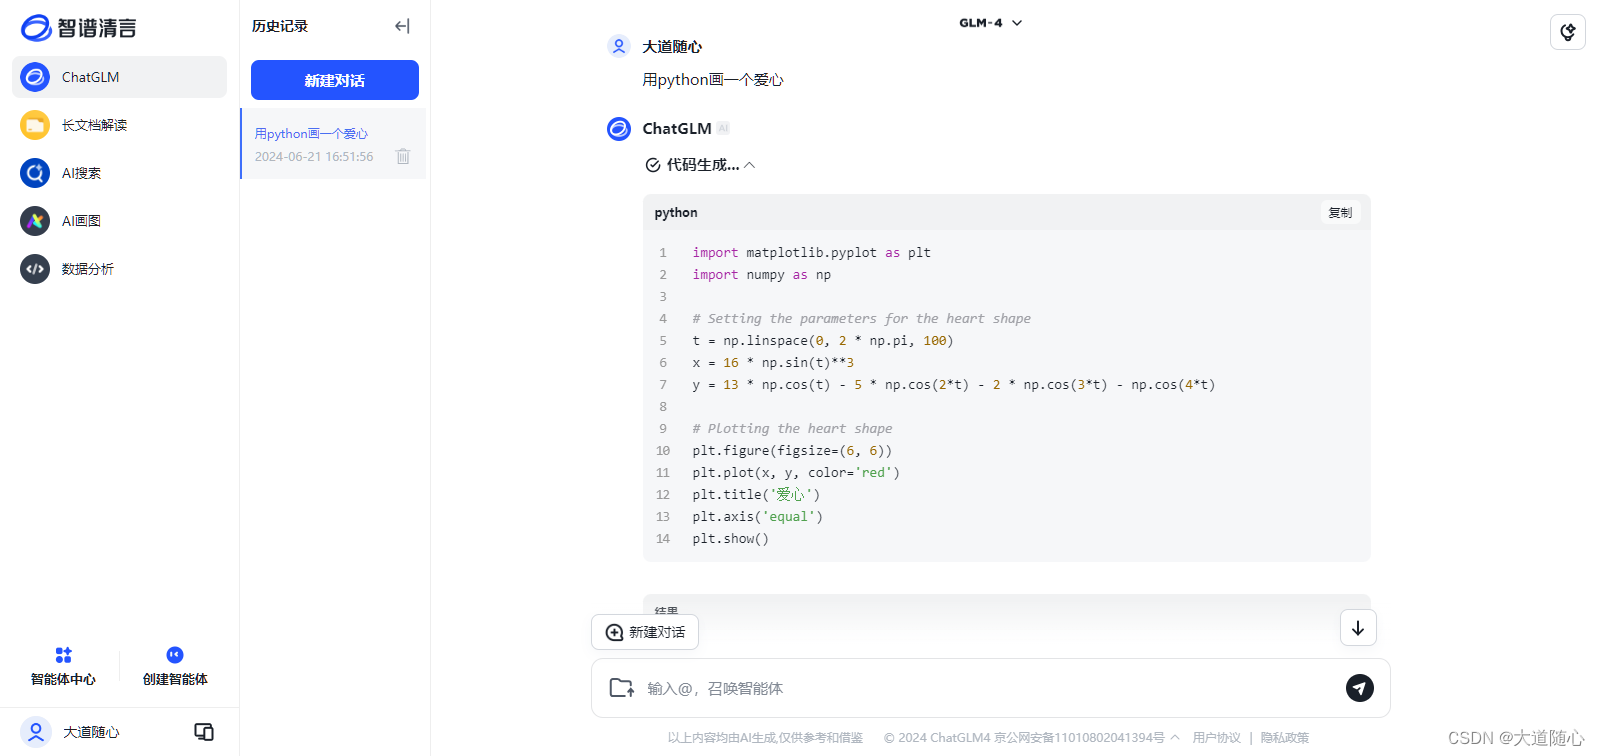This screenshot has width=1600, height=756.
Task: Click the user message 用python画一个爱心
Action: [x=713, y=80]
